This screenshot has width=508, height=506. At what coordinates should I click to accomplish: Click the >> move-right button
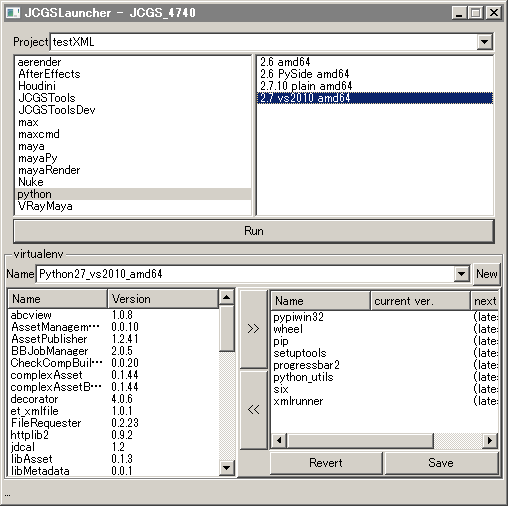pos(254,329)
